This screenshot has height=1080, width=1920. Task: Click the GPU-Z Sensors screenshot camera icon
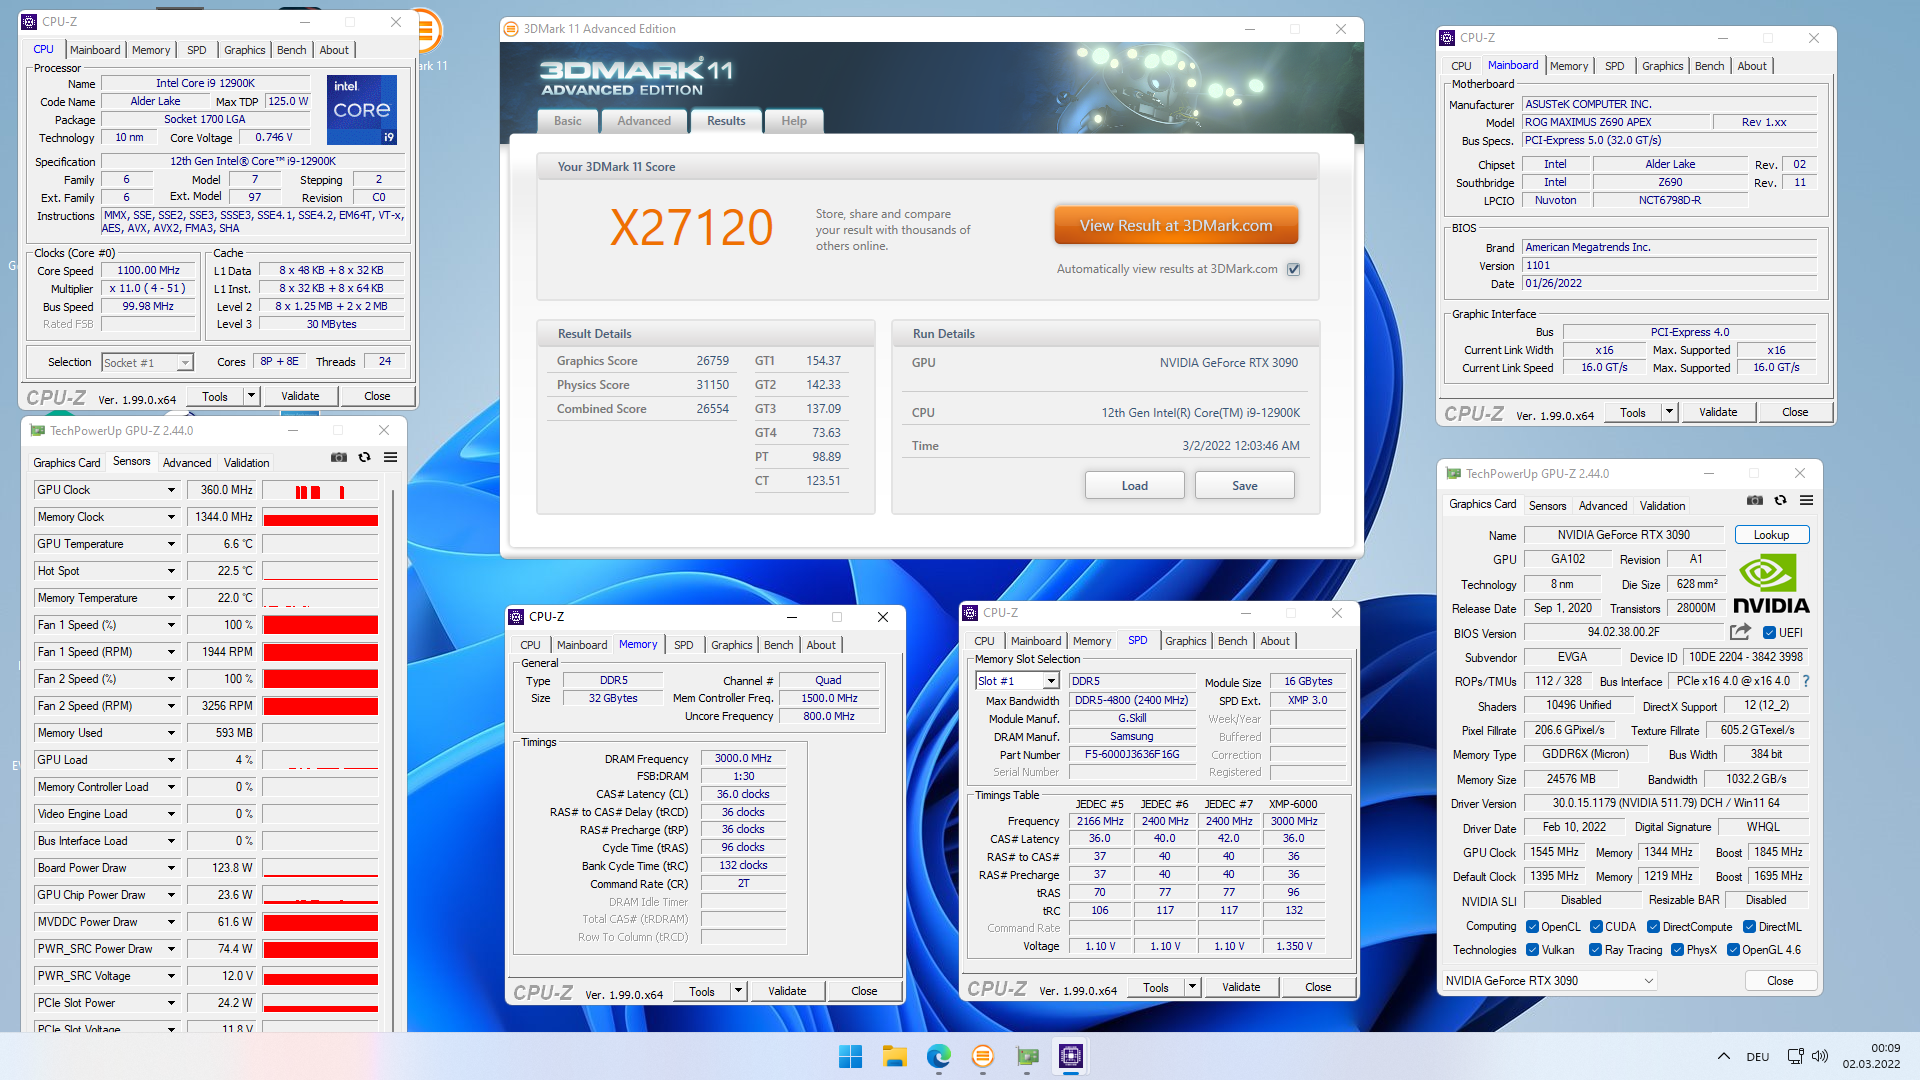pyautogui.click(x=339, y=458)
